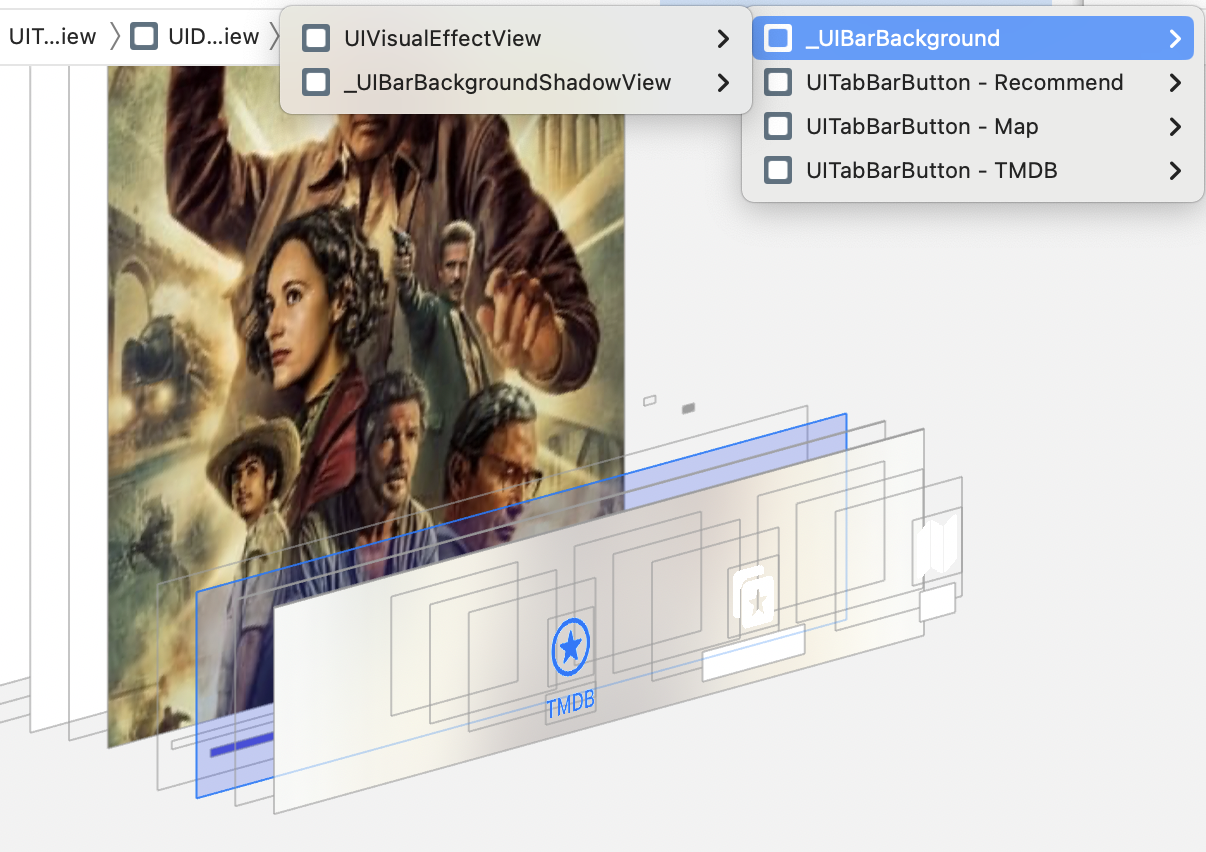The image size is (1206, 852).
Task: Click the view icon beside UITabBarButton - TMDB
Action: (778, 171)
